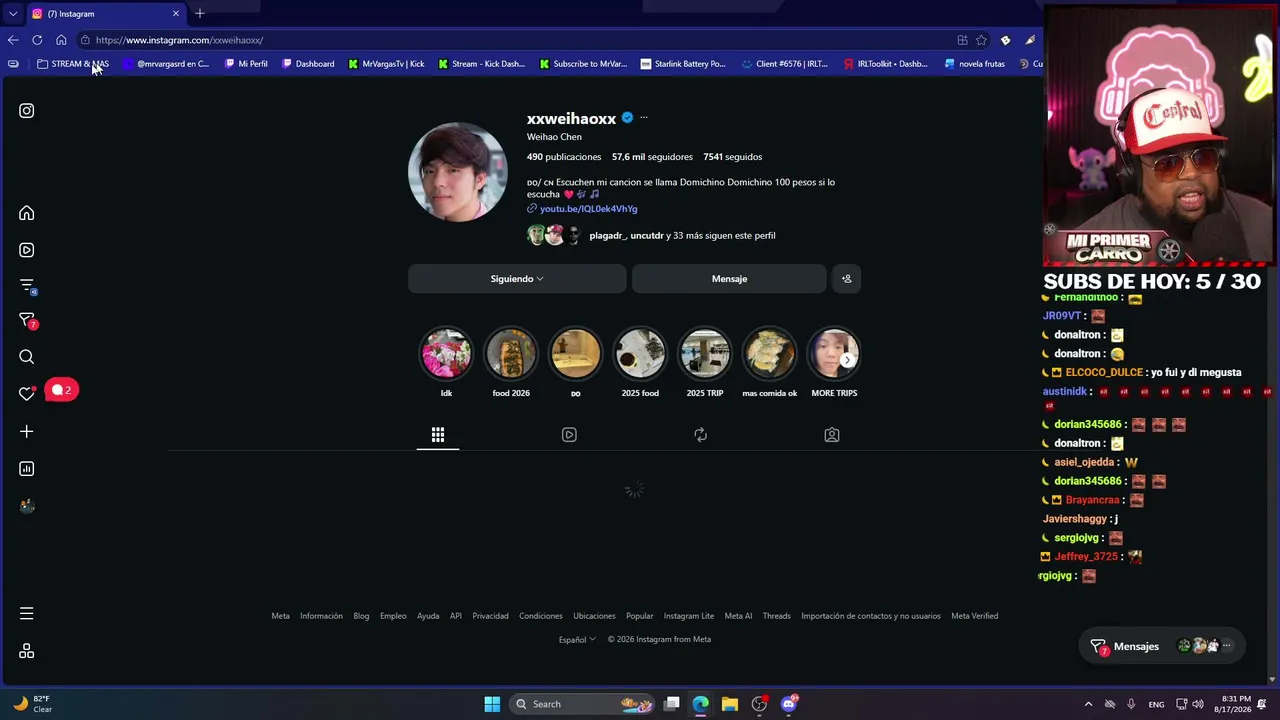
Task: Click the similar accounts add-person button
Action: click(x=846, y=279)
